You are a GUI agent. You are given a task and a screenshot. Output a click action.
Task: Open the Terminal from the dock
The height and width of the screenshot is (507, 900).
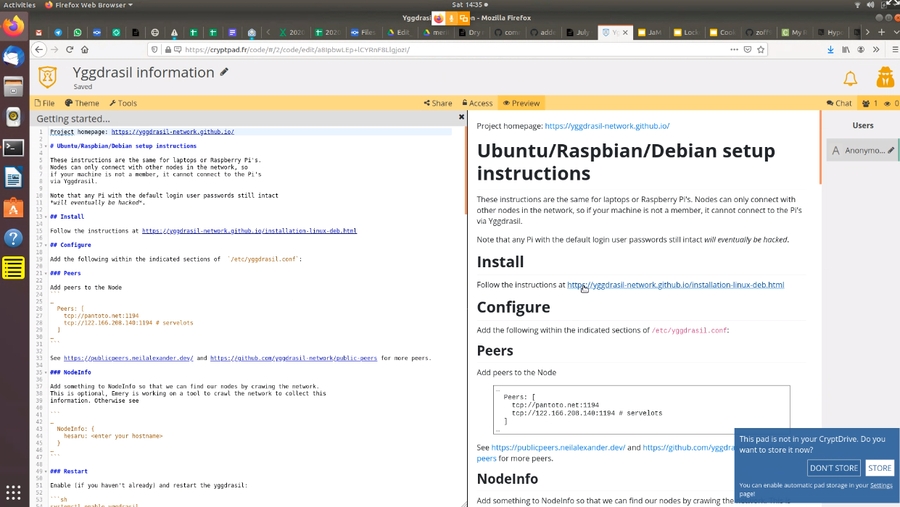(13, 148)
